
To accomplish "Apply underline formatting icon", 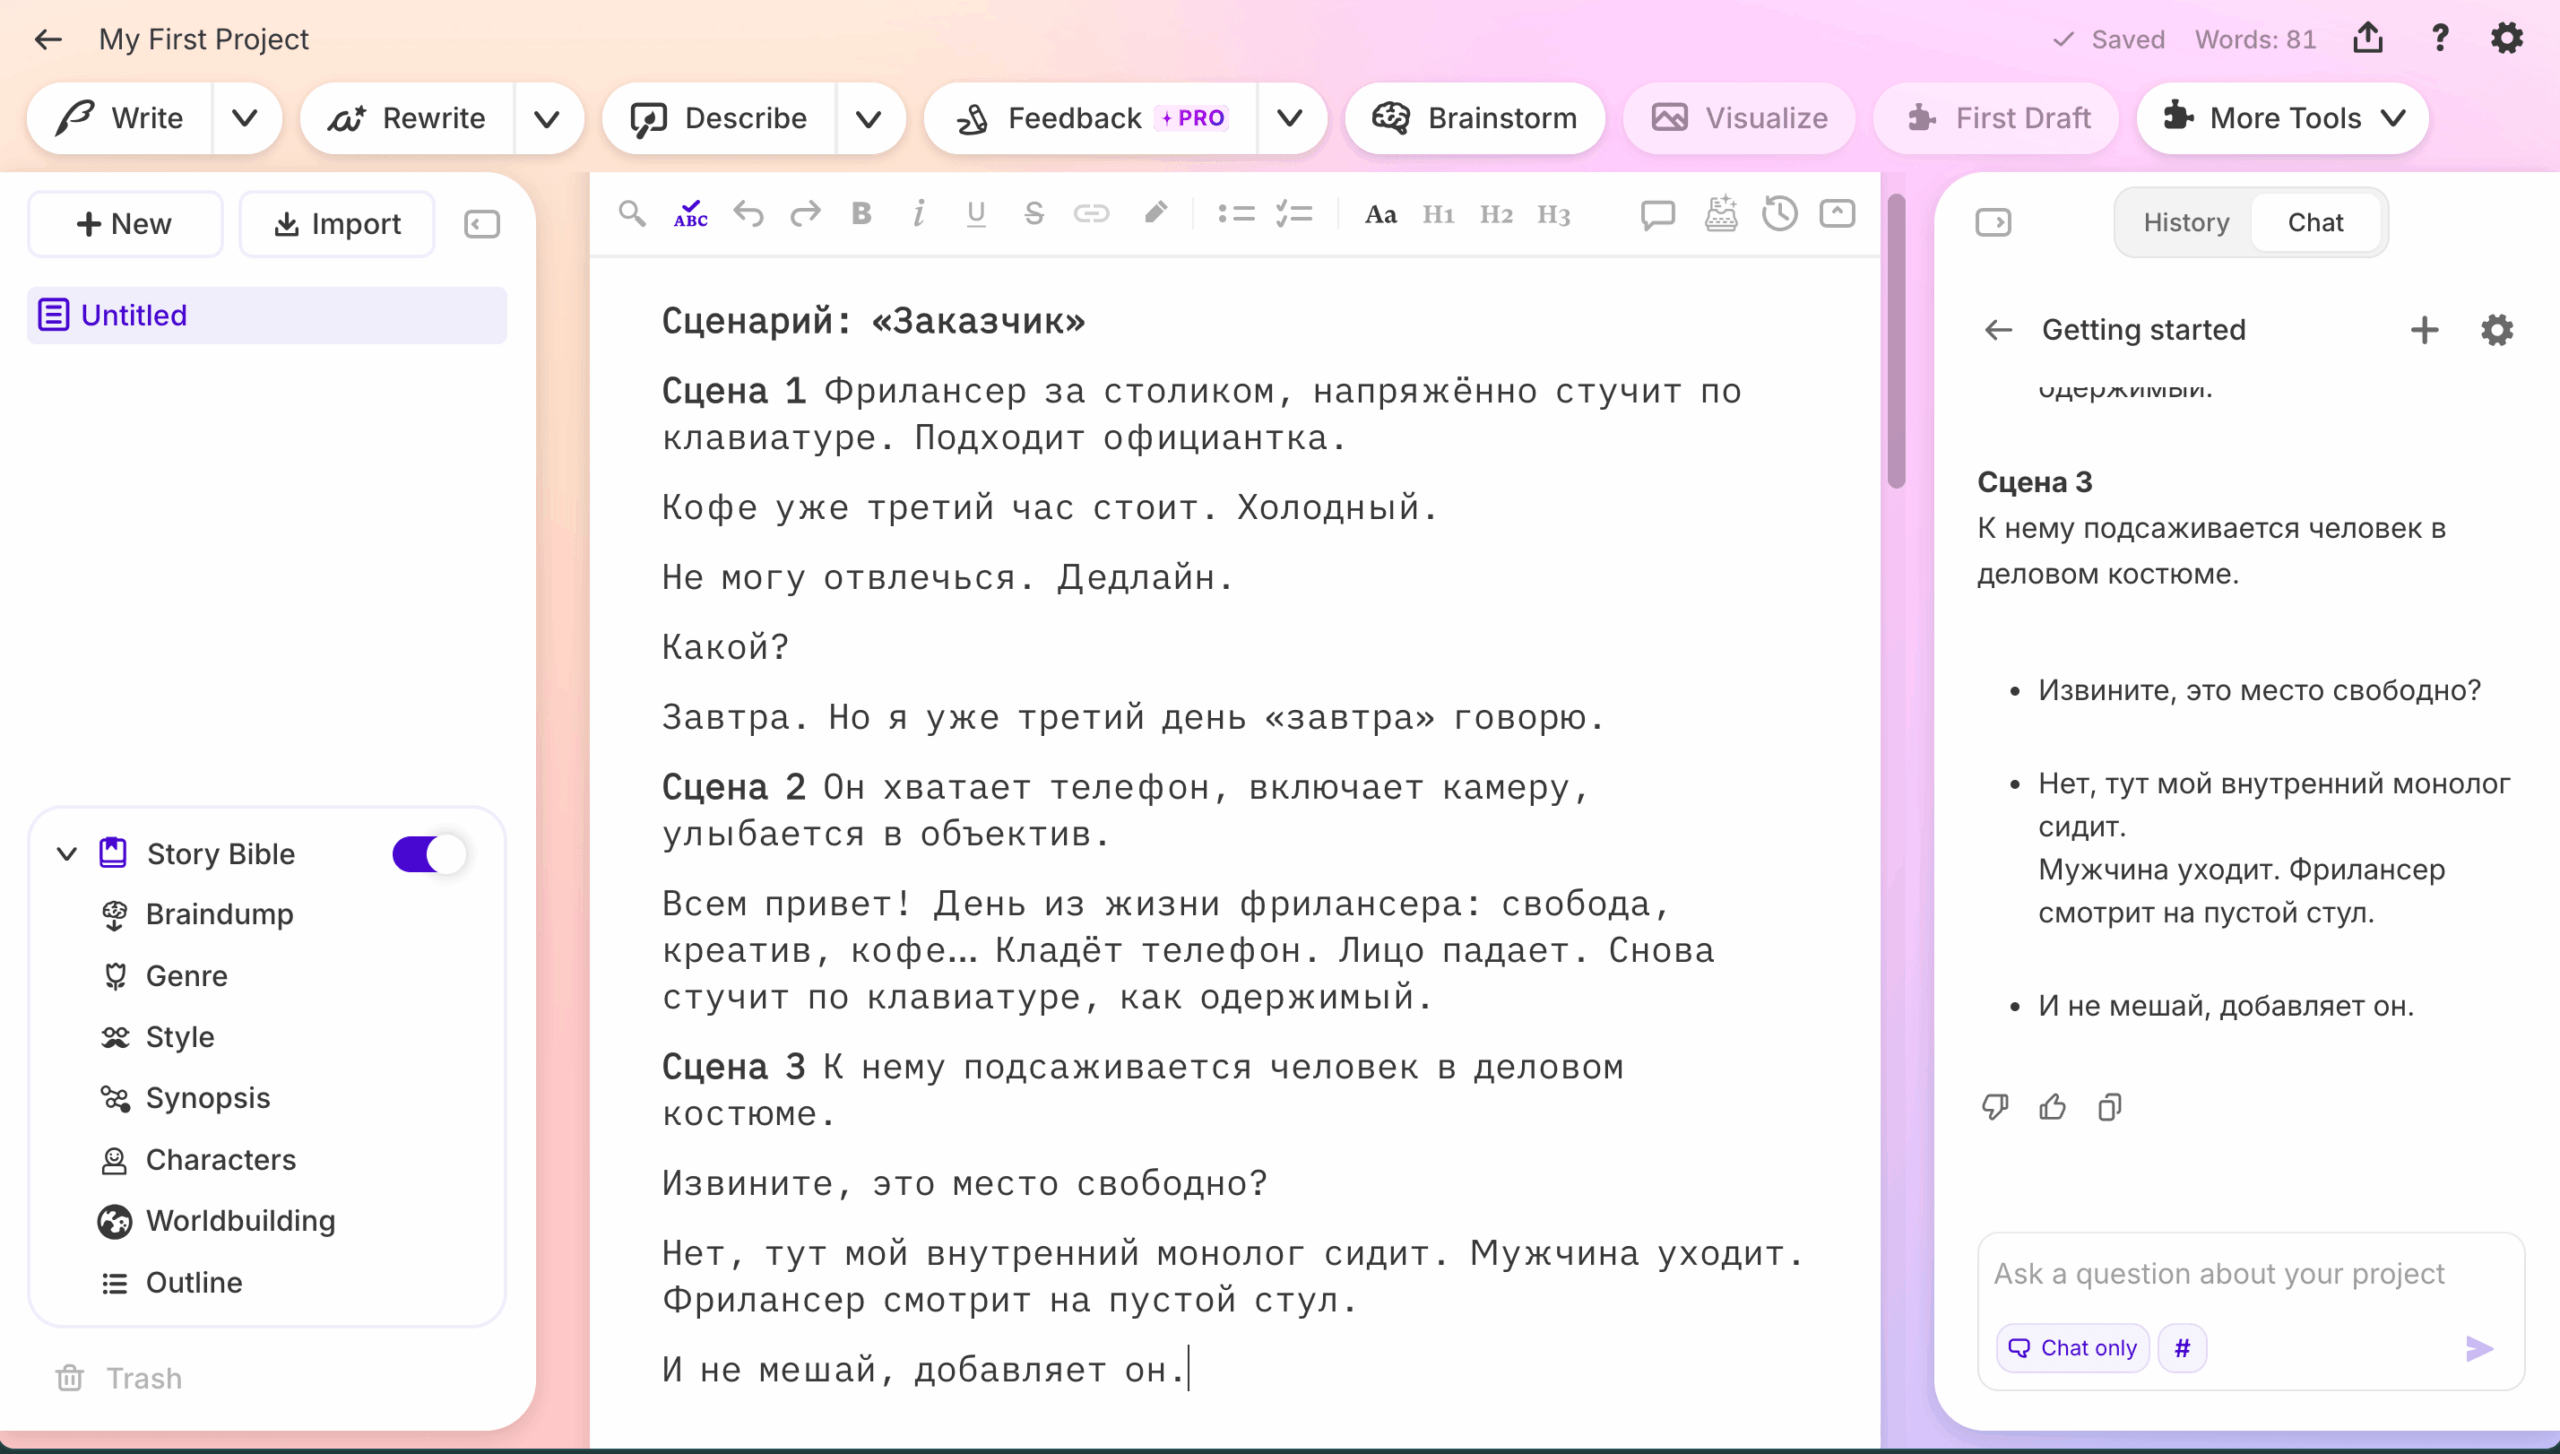I will (976, 213).
